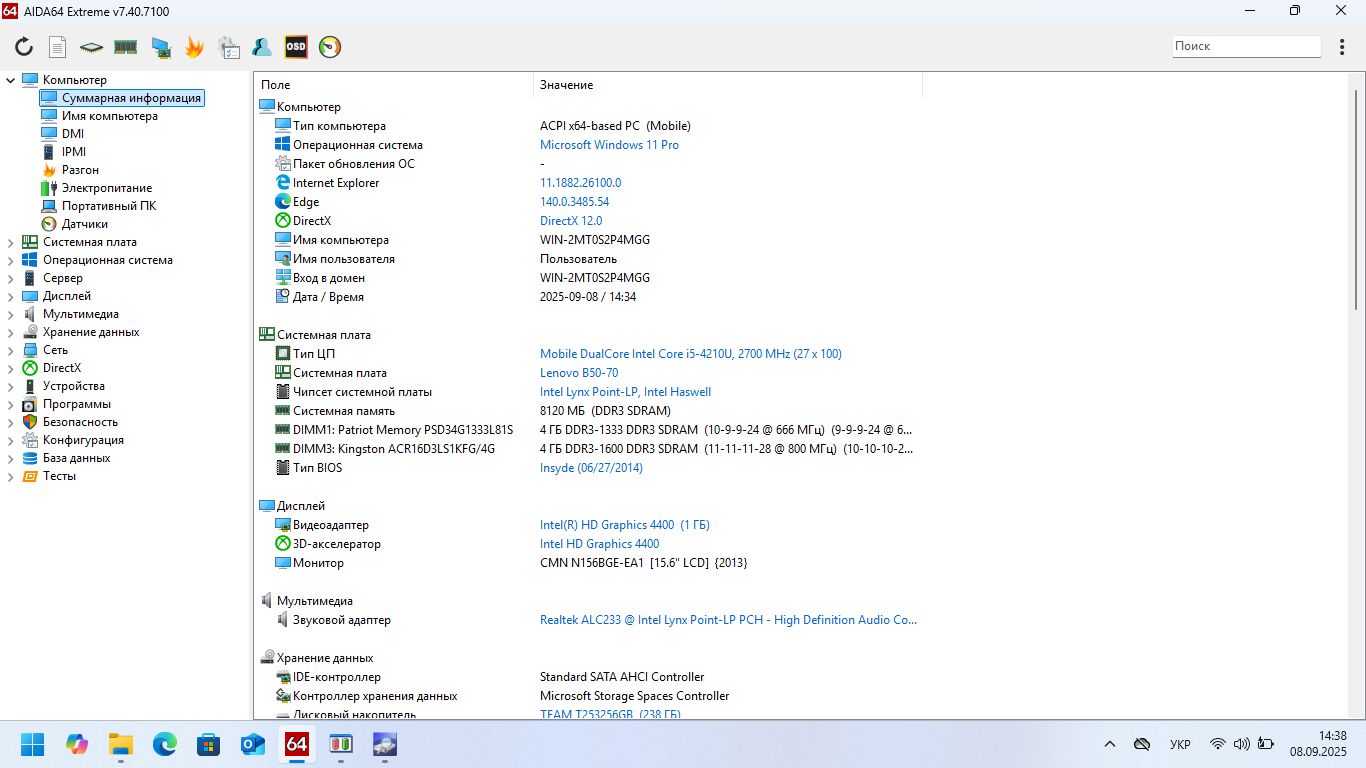Expand the Тесты tree node

pyautogui.click(x=11, y=476)
